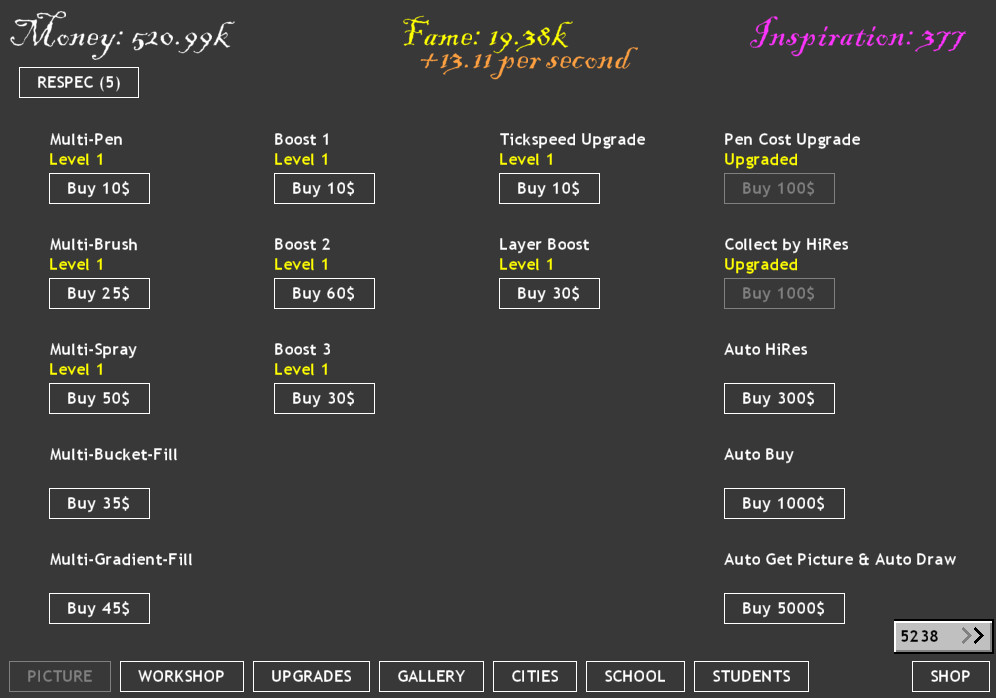Viewport: 996px width, 698px height.
Task: Open the GALLERY tab
Action: tap(431, 676)
